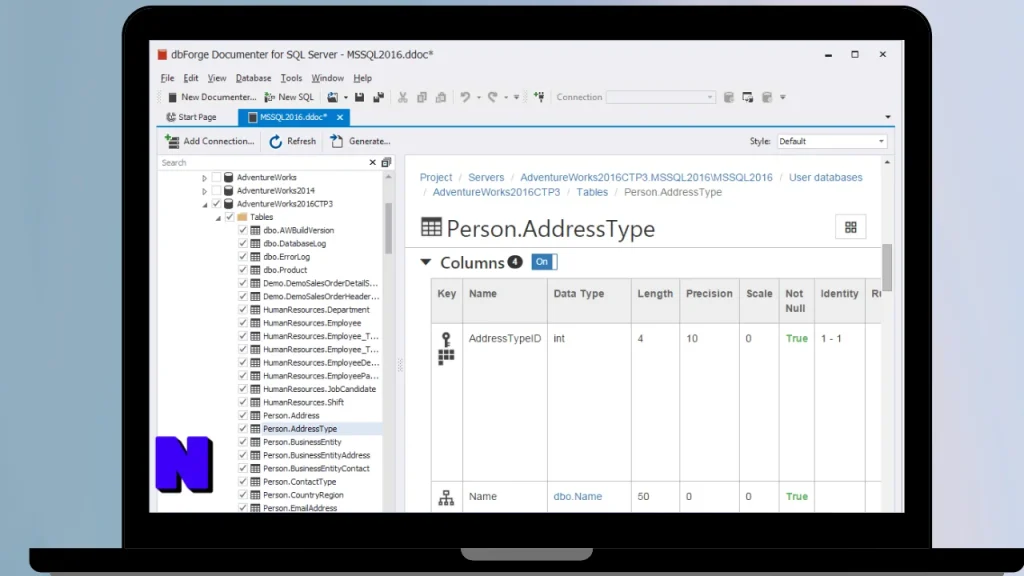
Task: Open the Connection combo box
Action: [x=660, y=97]
